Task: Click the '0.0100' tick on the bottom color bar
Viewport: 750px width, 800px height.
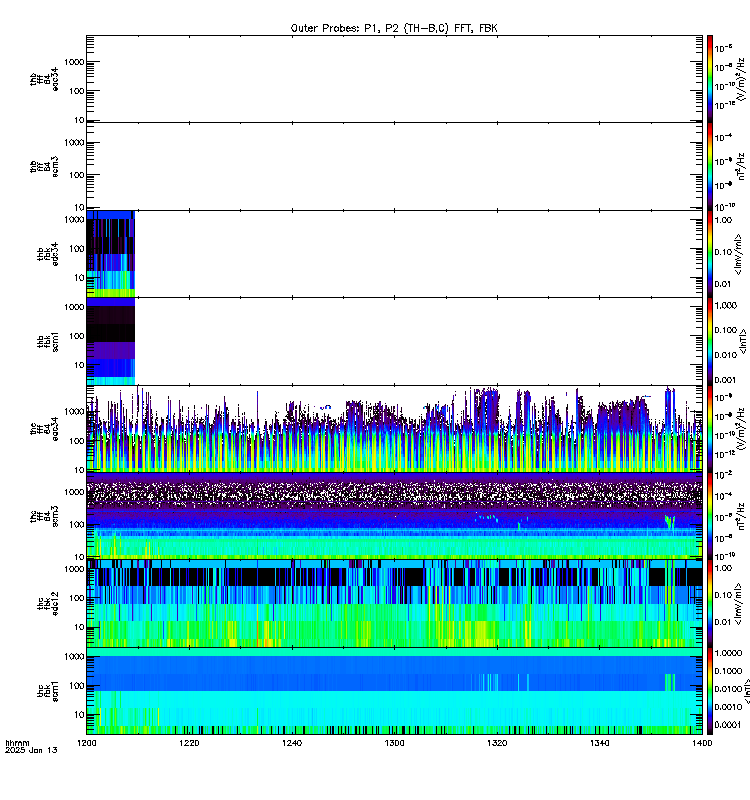Action: pyautogui.click(x=728, y=689)
